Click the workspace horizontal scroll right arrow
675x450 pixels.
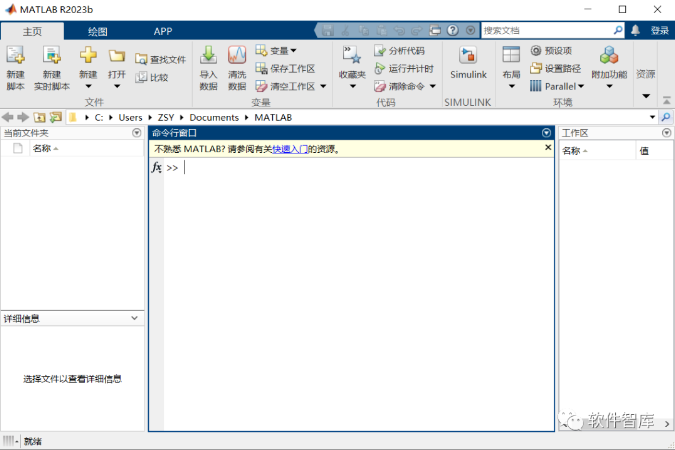click(667, 423)
